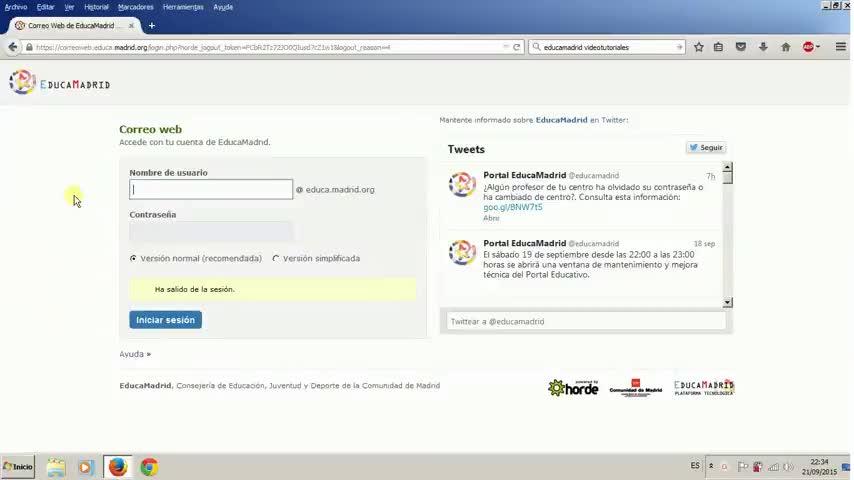The height and width of the screenshot is (480, 854).
Task: Click the ES language indicator
Action: click(695, 466)
